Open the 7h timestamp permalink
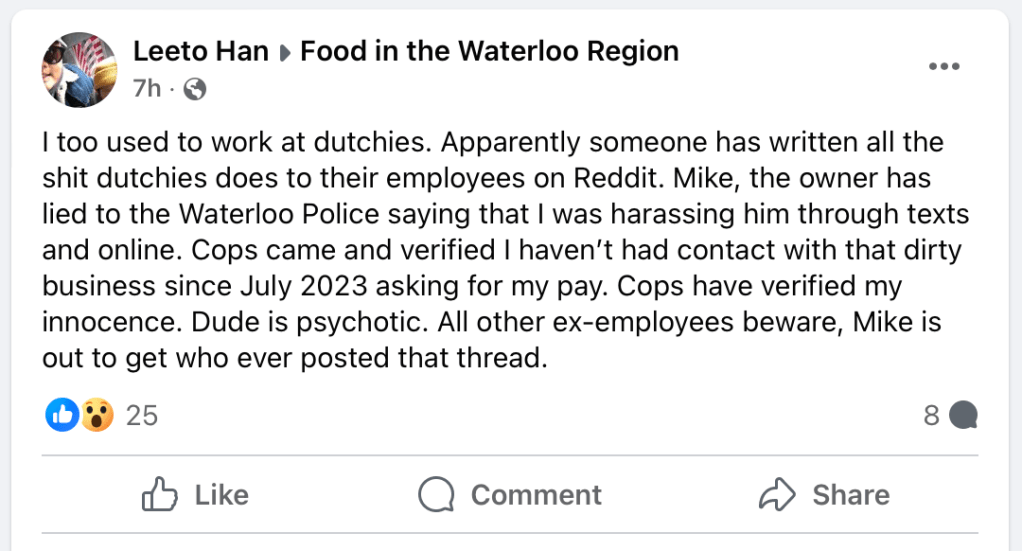The height and width of the screenshot is (551, 1022). 146,89
